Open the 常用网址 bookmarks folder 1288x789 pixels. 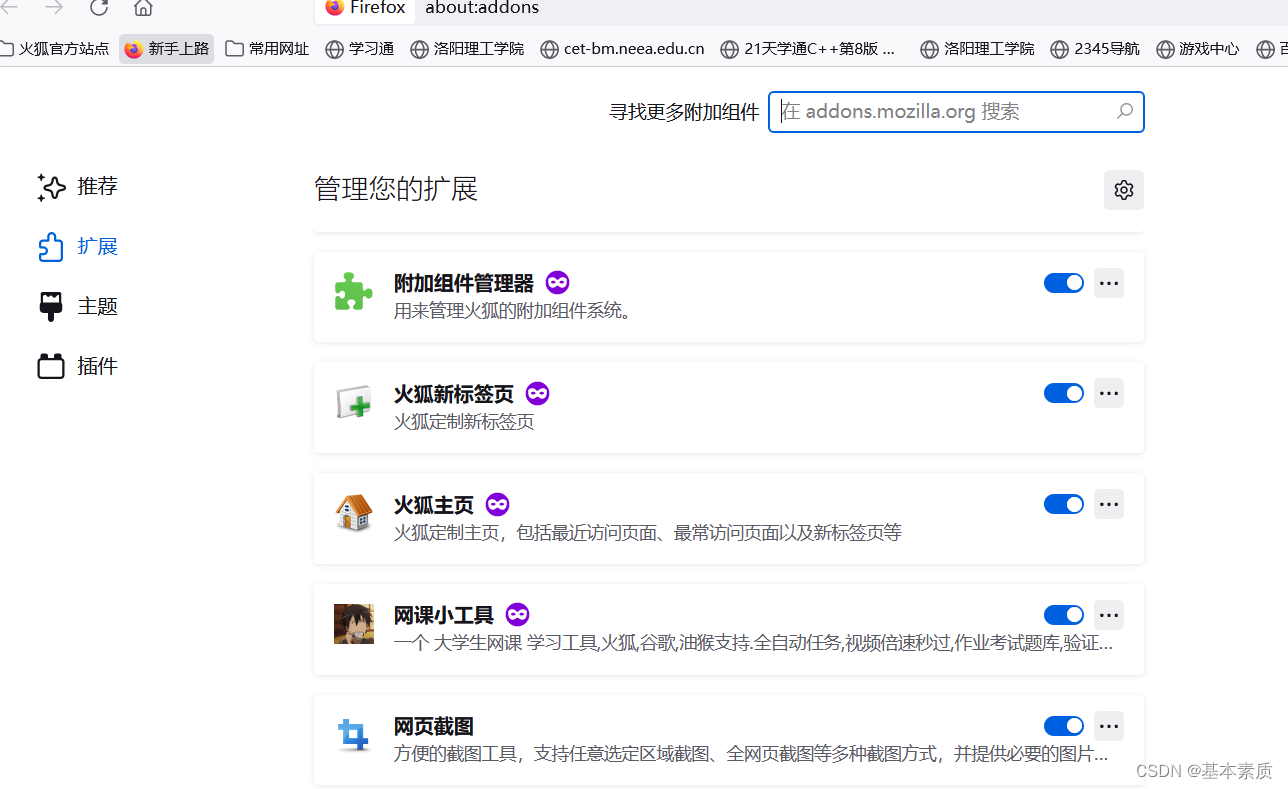(267, 49)
